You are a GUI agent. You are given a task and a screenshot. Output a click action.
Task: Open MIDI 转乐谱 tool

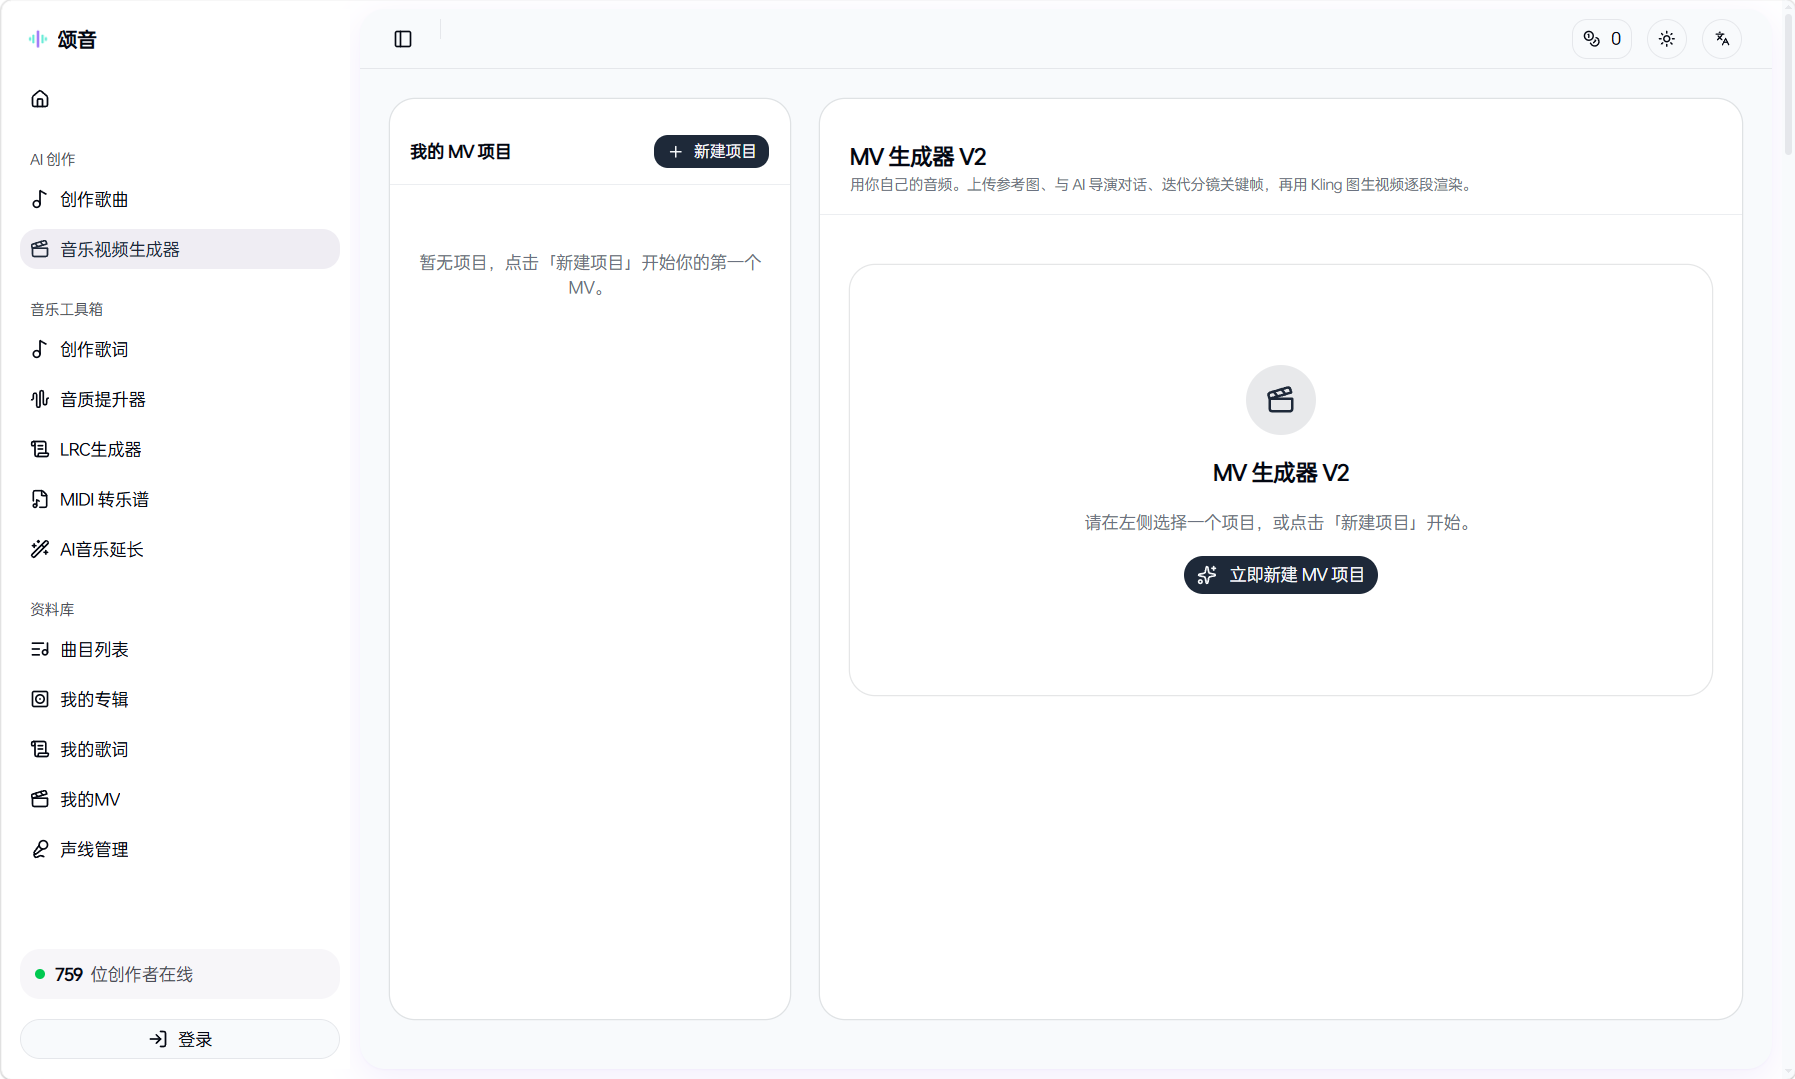[x=180, y=499]
